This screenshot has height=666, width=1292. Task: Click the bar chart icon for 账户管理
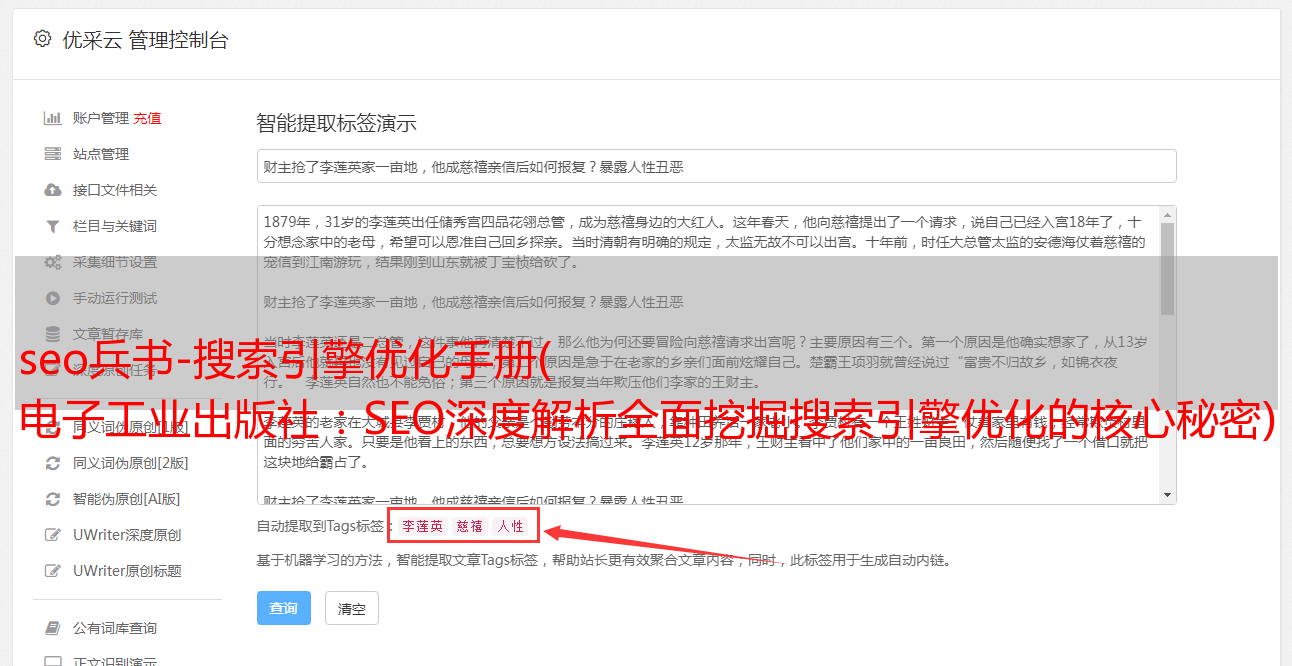point(53,118)
